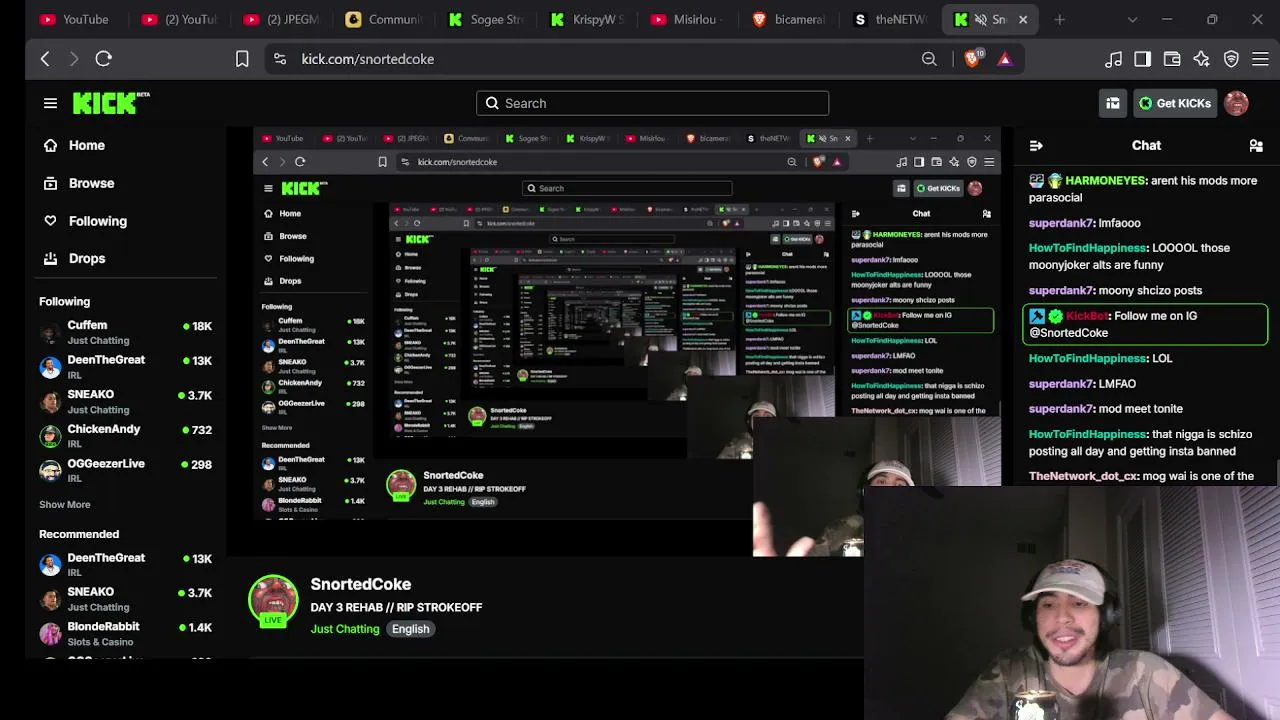Image resolution: width=1280 pixels, height=720 pixels.
Task: Bookmark this page with the bookmark icon
Action: point(242,59)
